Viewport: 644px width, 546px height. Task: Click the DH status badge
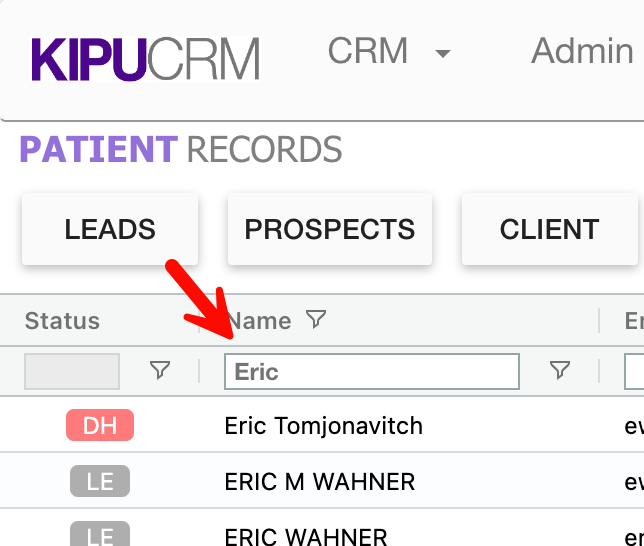pyautogui.click(x=100, y=426)
